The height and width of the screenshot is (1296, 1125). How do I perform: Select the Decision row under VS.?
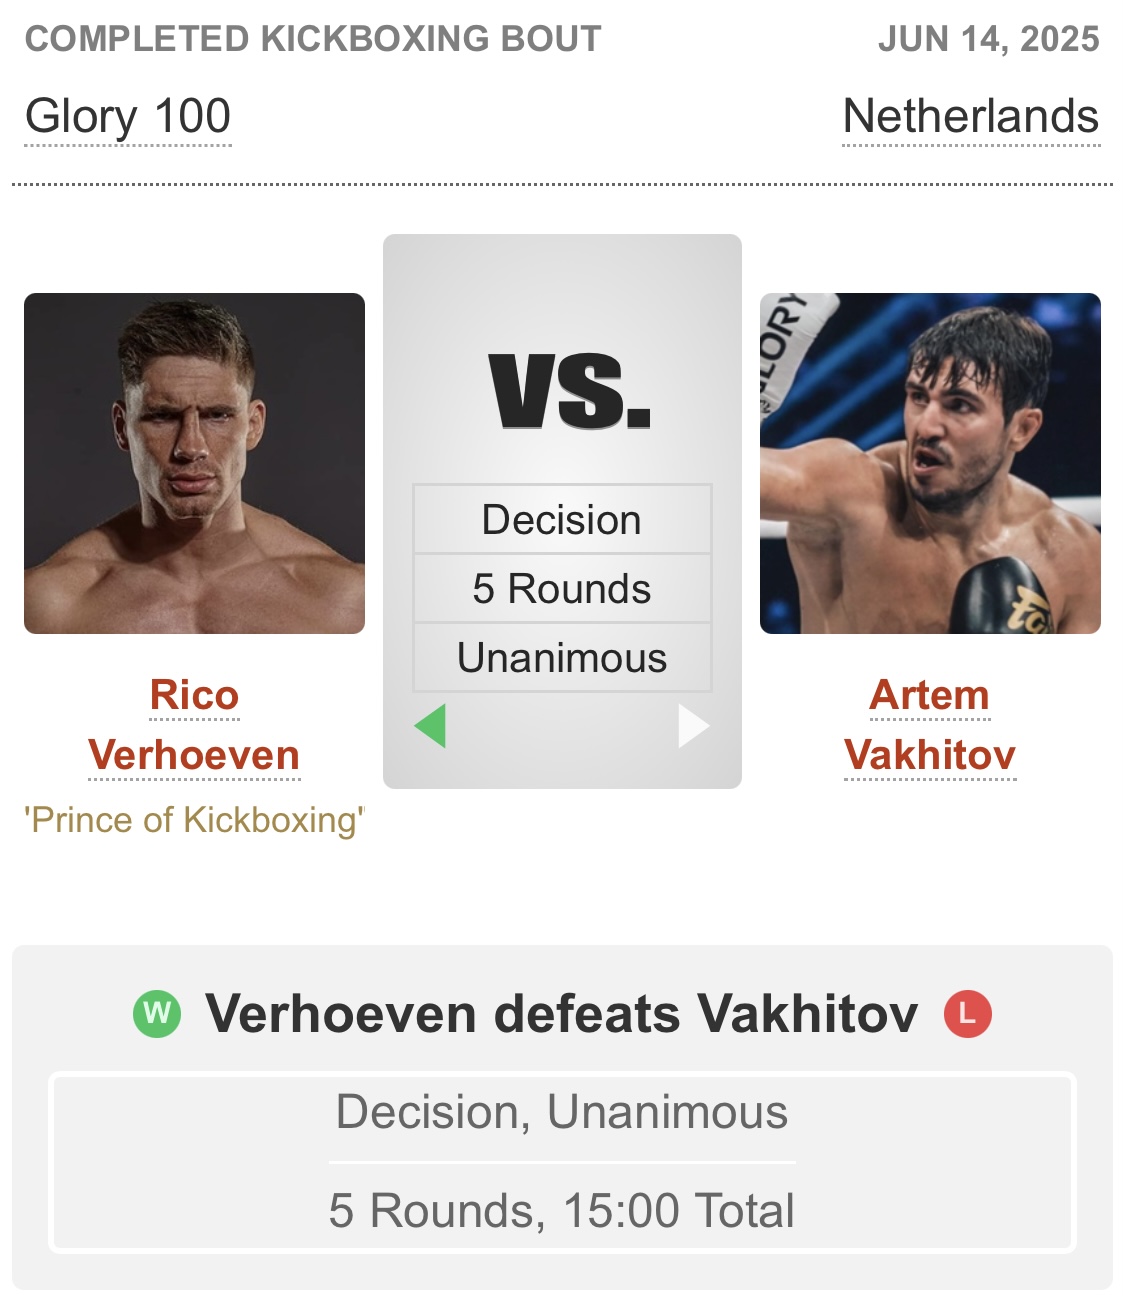(562, 520)
